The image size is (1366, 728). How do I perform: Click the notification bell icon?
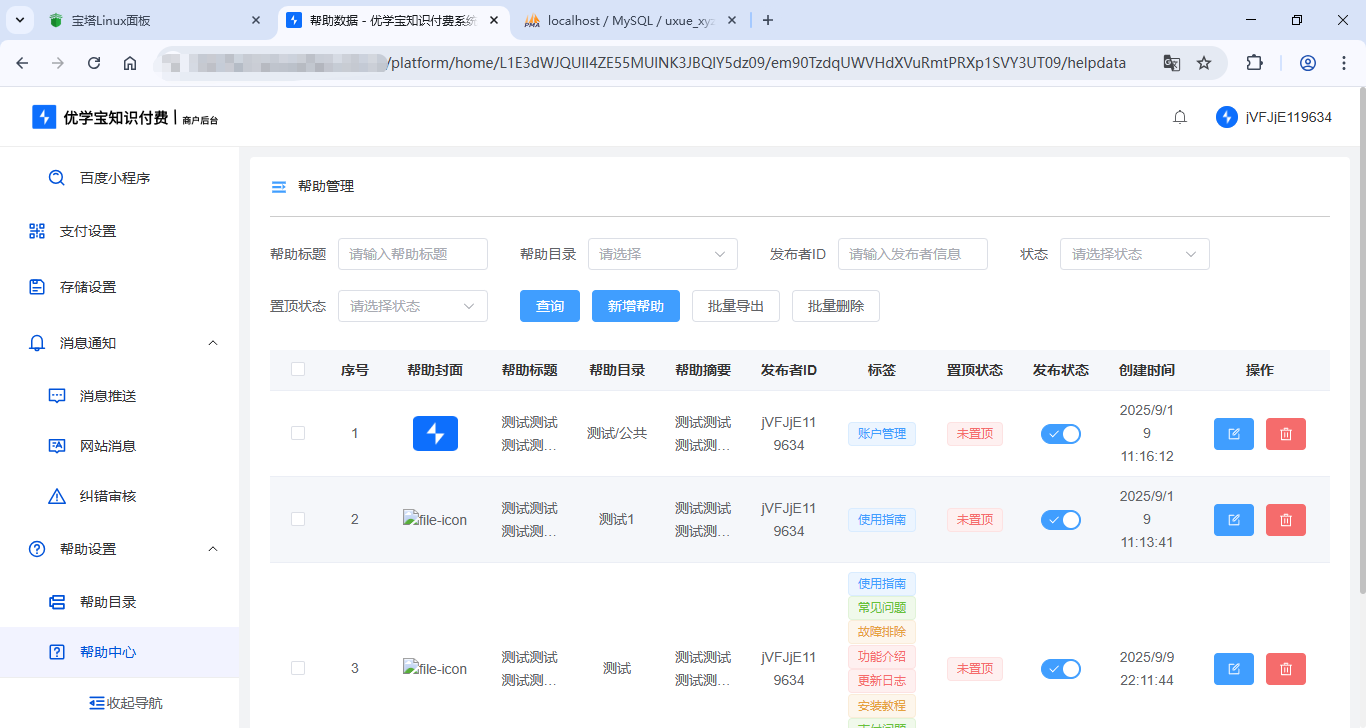pos(1180,117)
